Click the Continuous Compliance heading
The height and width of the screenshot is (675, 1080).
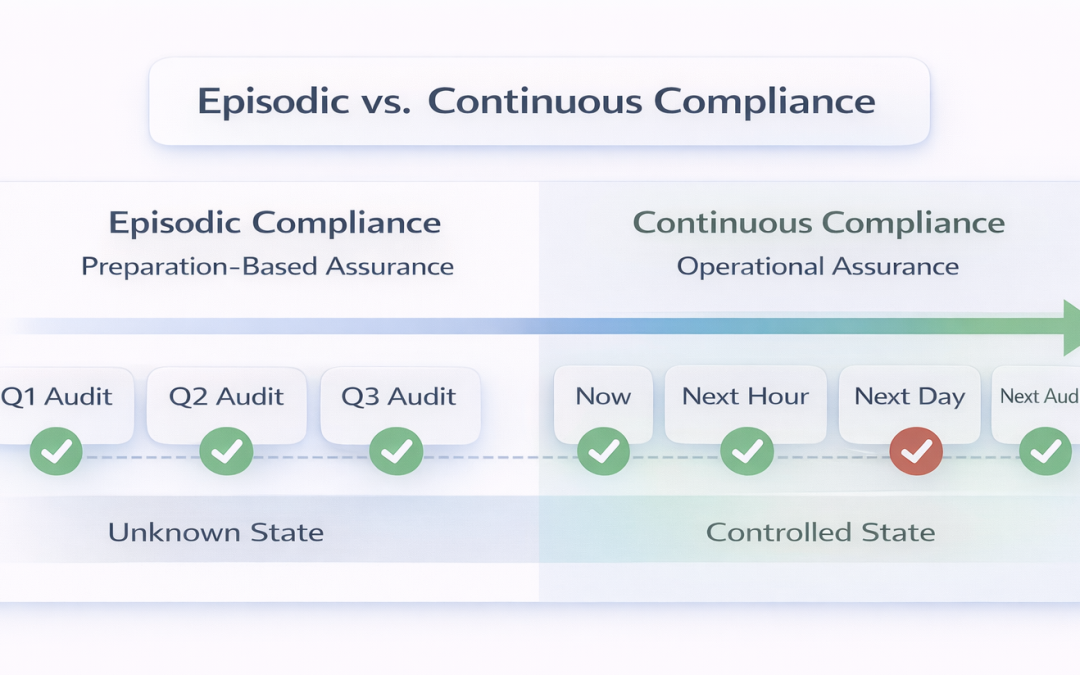click(x=818, y=222)
